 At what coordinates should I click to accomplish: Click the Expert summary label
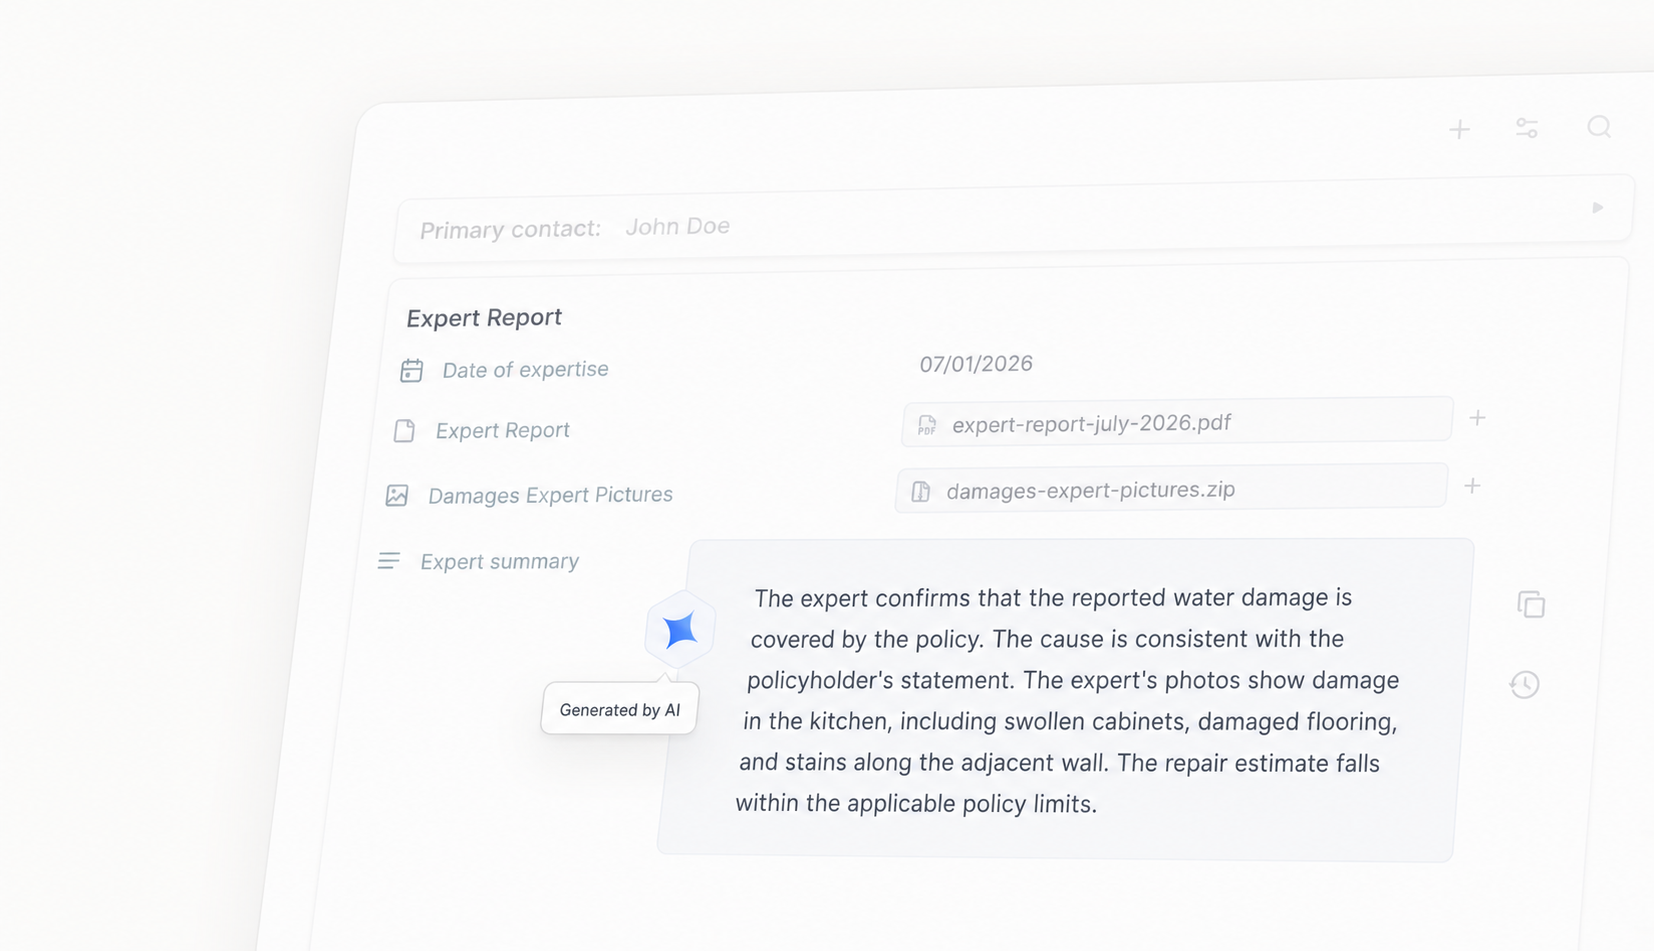tap(499, 562)
